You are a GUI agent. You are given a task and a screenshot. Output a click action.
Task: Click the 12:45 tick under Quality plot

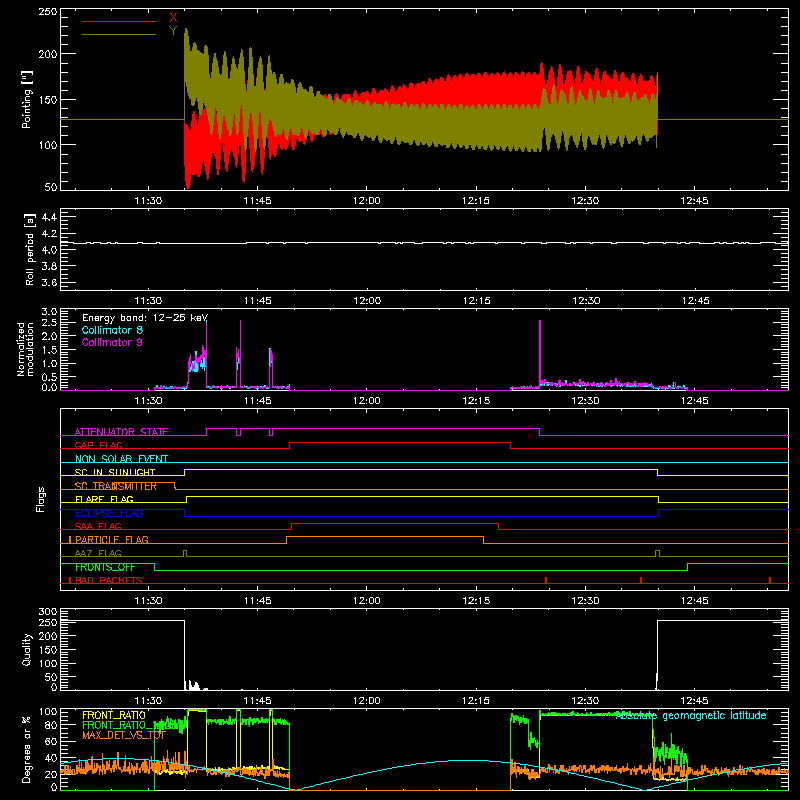point(694,701)
